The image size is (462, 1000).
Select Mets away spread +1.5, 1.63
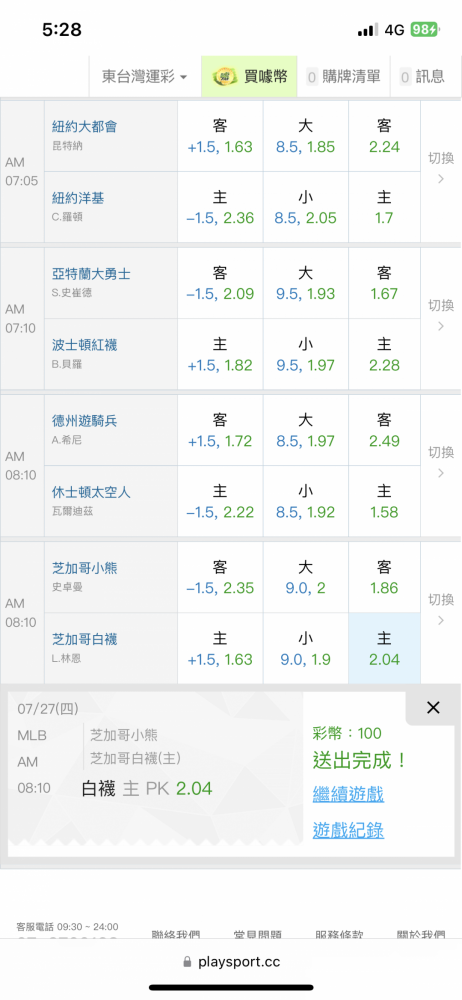[x=220, y=136]
